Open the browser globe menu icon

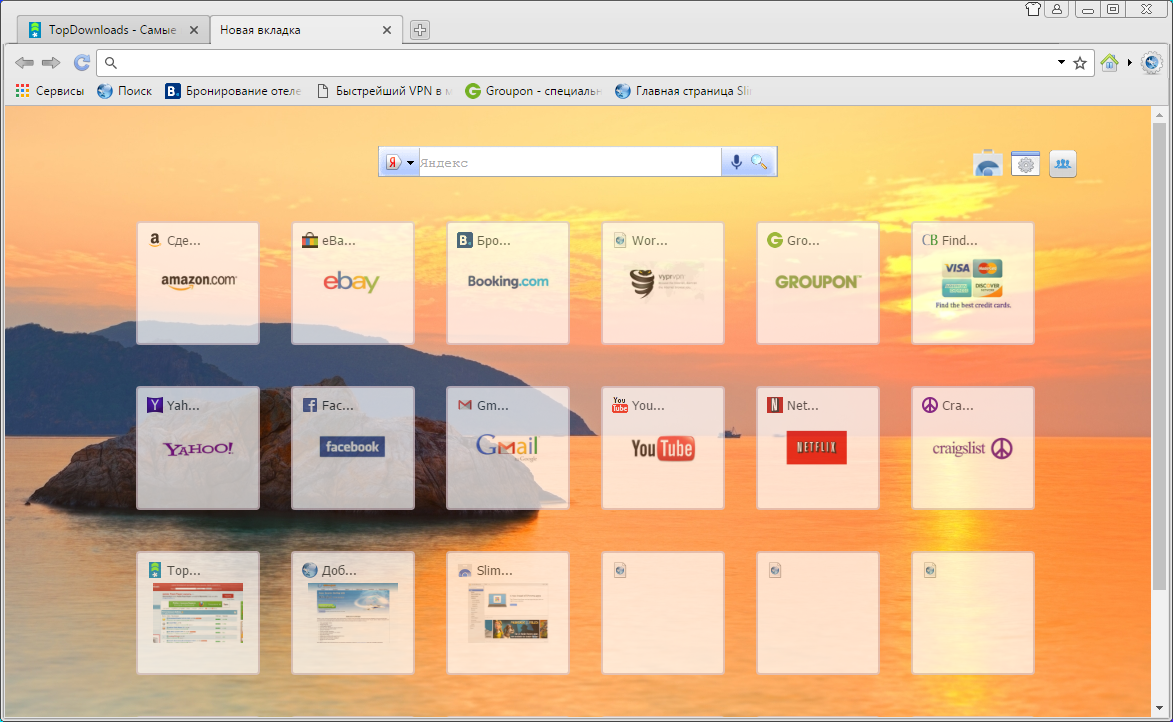[1151, 63]
